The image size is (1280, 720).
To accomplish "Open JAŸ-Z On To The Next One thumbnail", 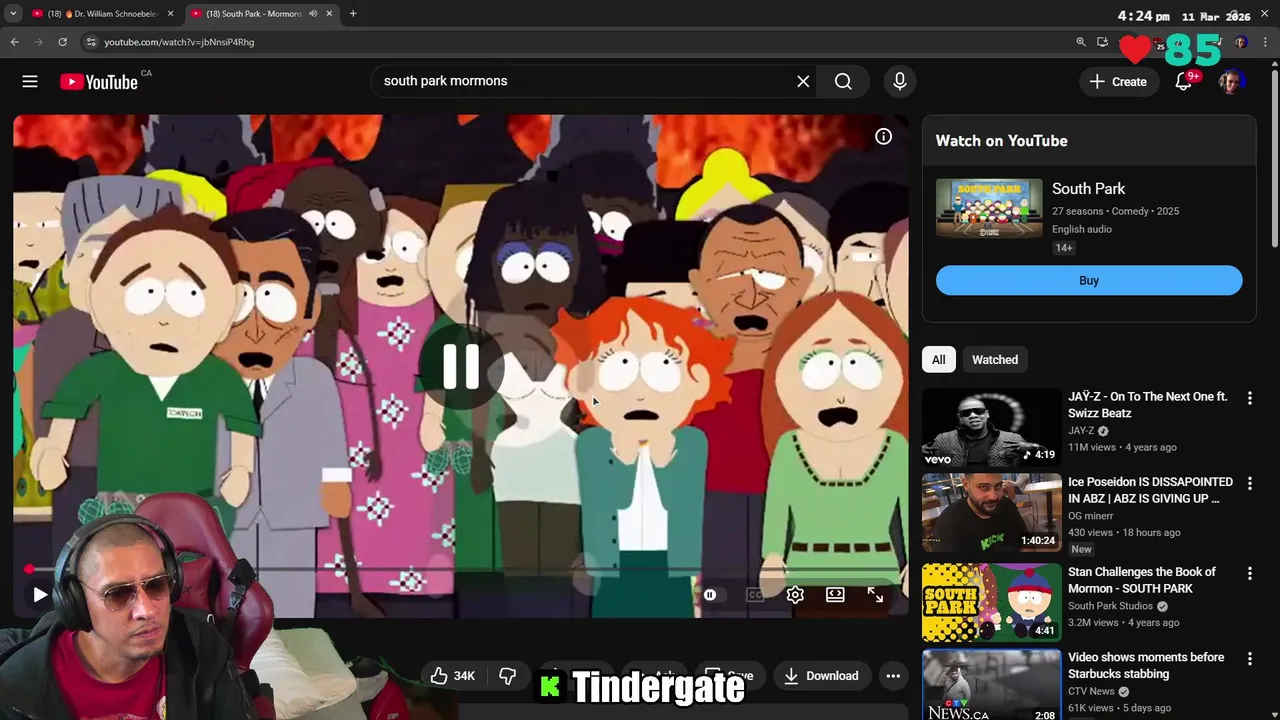I will coord(991,427).
